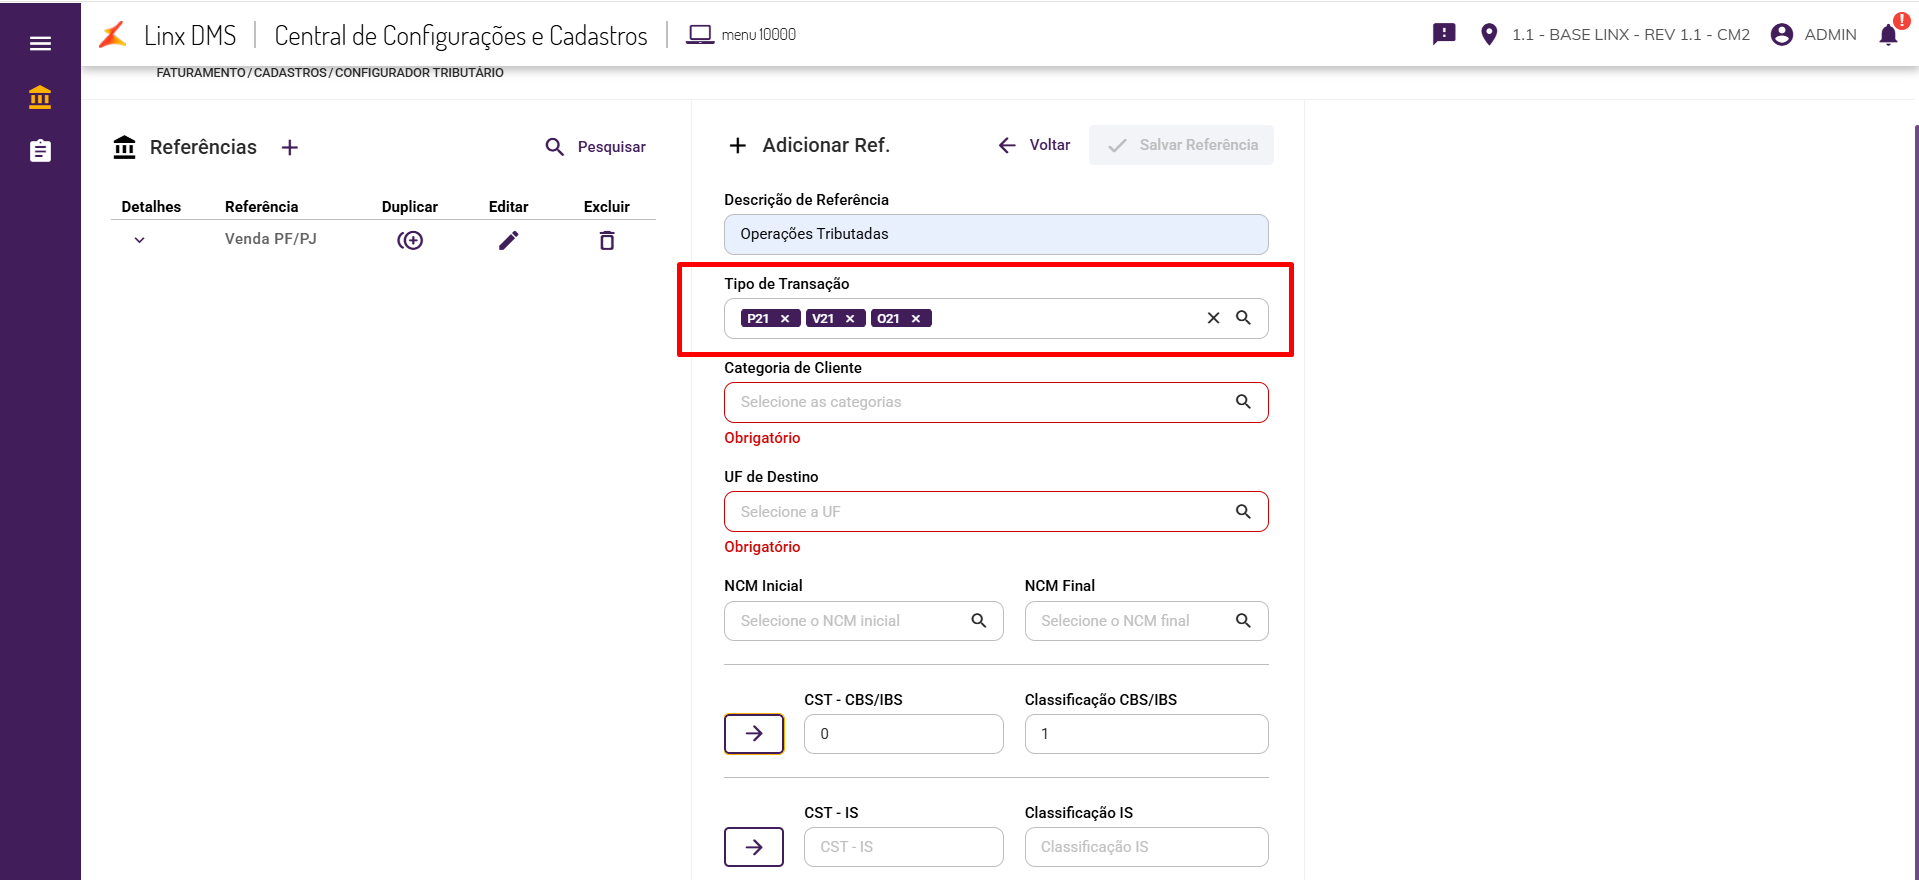Click the Descrição de Referência field
Viewport: 1919px width, 880px height.
[995, 234]
